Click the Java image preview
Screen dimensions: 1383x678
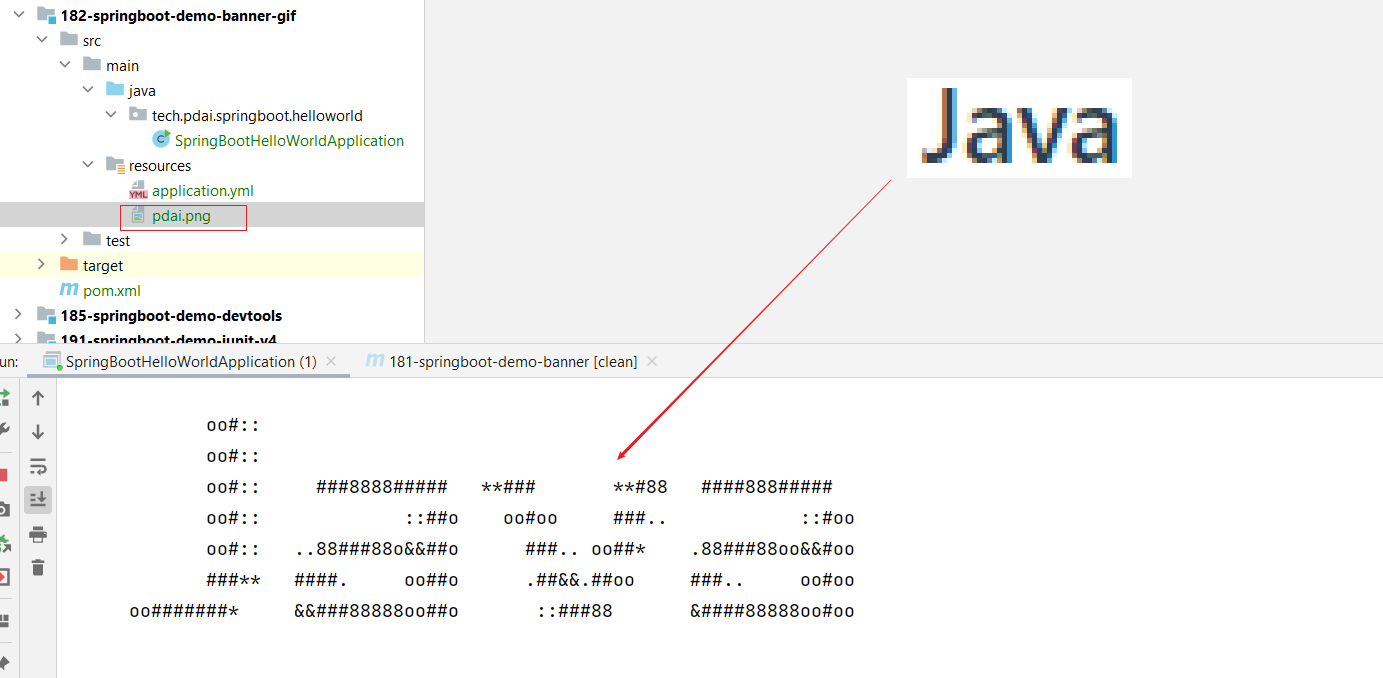pos(1018,128)
